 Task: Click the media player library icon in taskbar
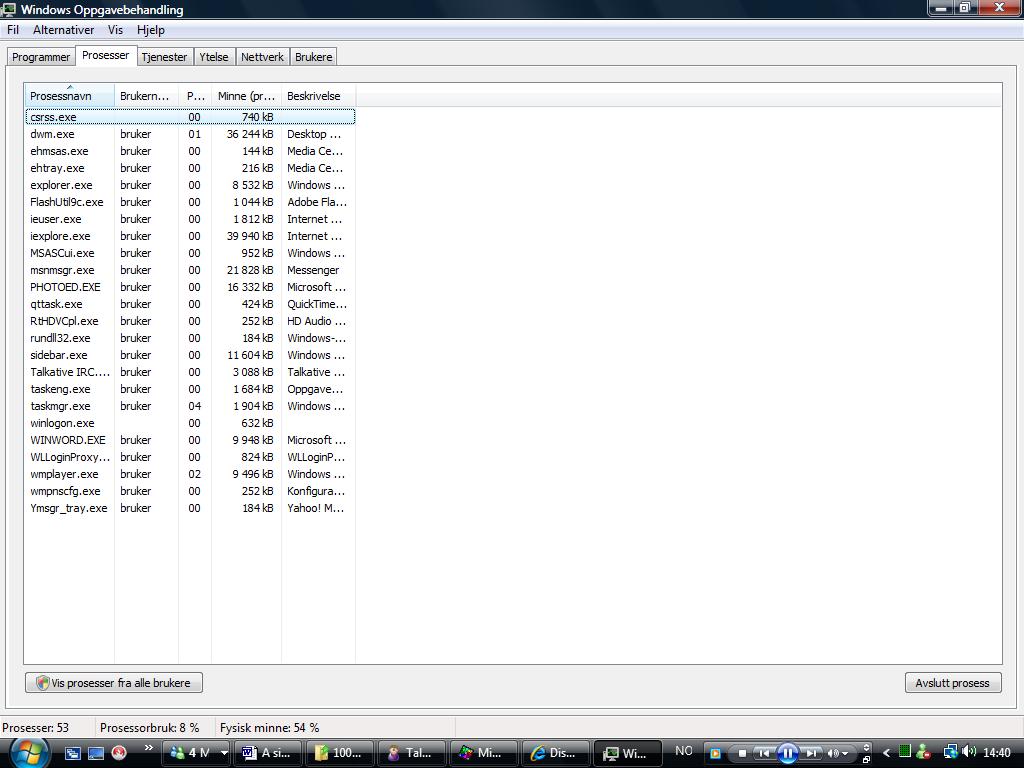click(715, 754)
